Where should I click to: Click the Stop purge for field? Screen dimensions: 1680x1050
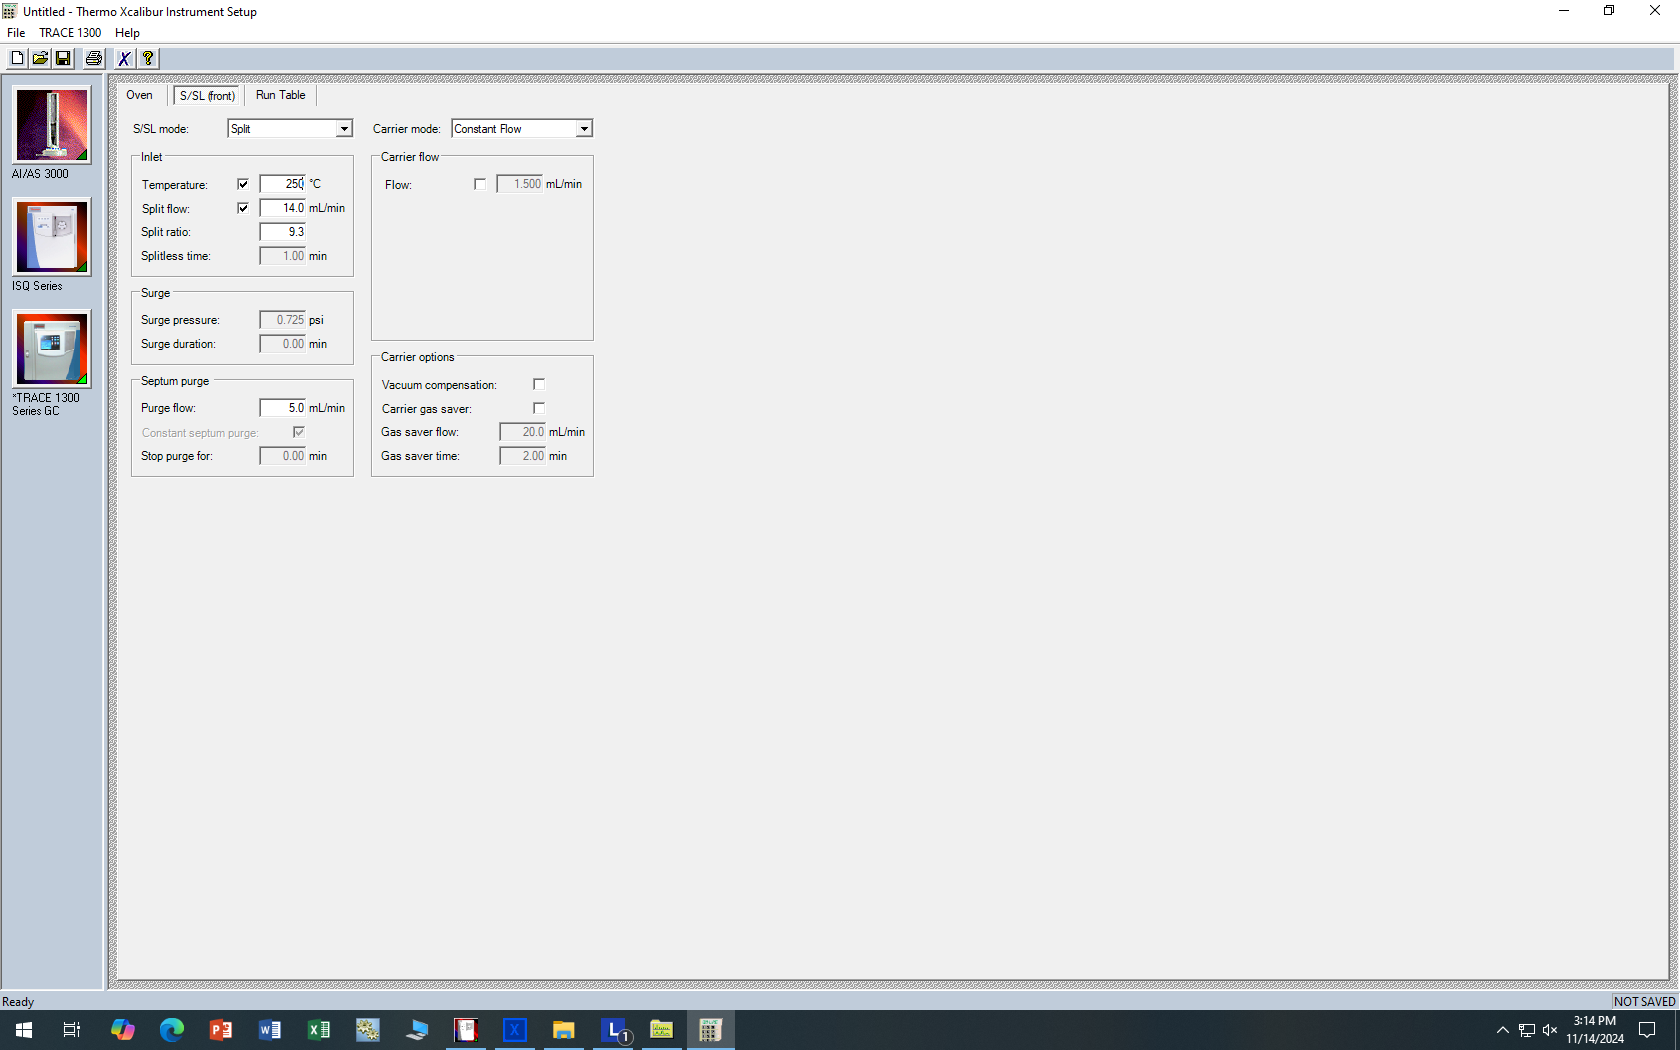pyautogui.click(x=282, y=456)
